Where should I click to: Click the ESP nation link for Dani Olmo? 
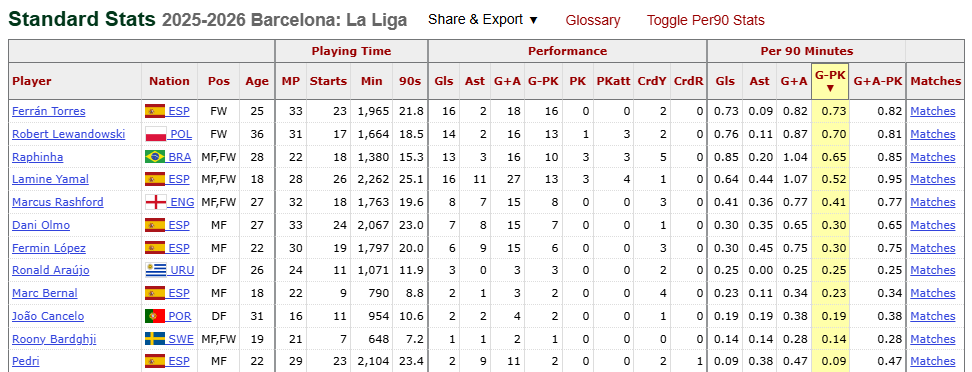click(x=179, y=225)
